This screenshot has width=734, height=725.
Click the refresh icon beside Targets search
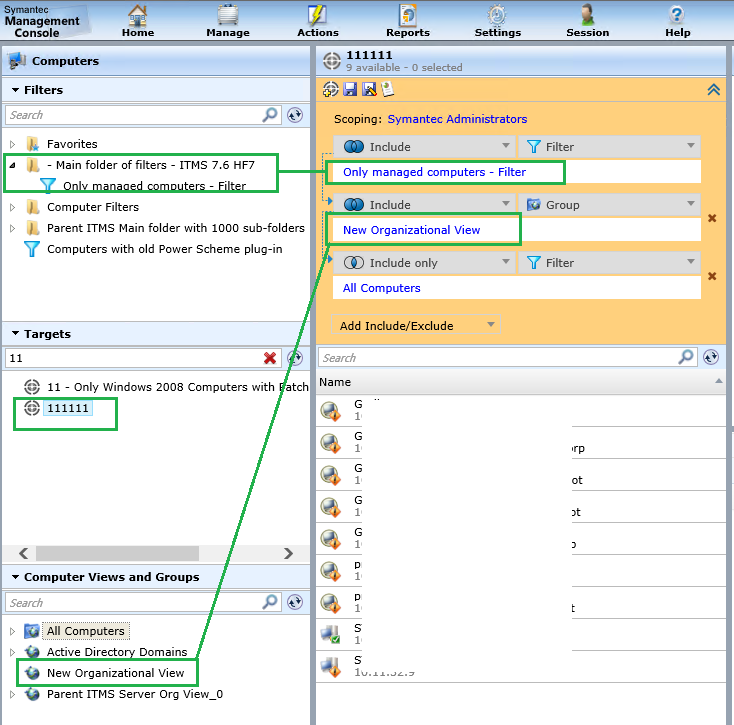pyautogui.click(x=295, y=358)
